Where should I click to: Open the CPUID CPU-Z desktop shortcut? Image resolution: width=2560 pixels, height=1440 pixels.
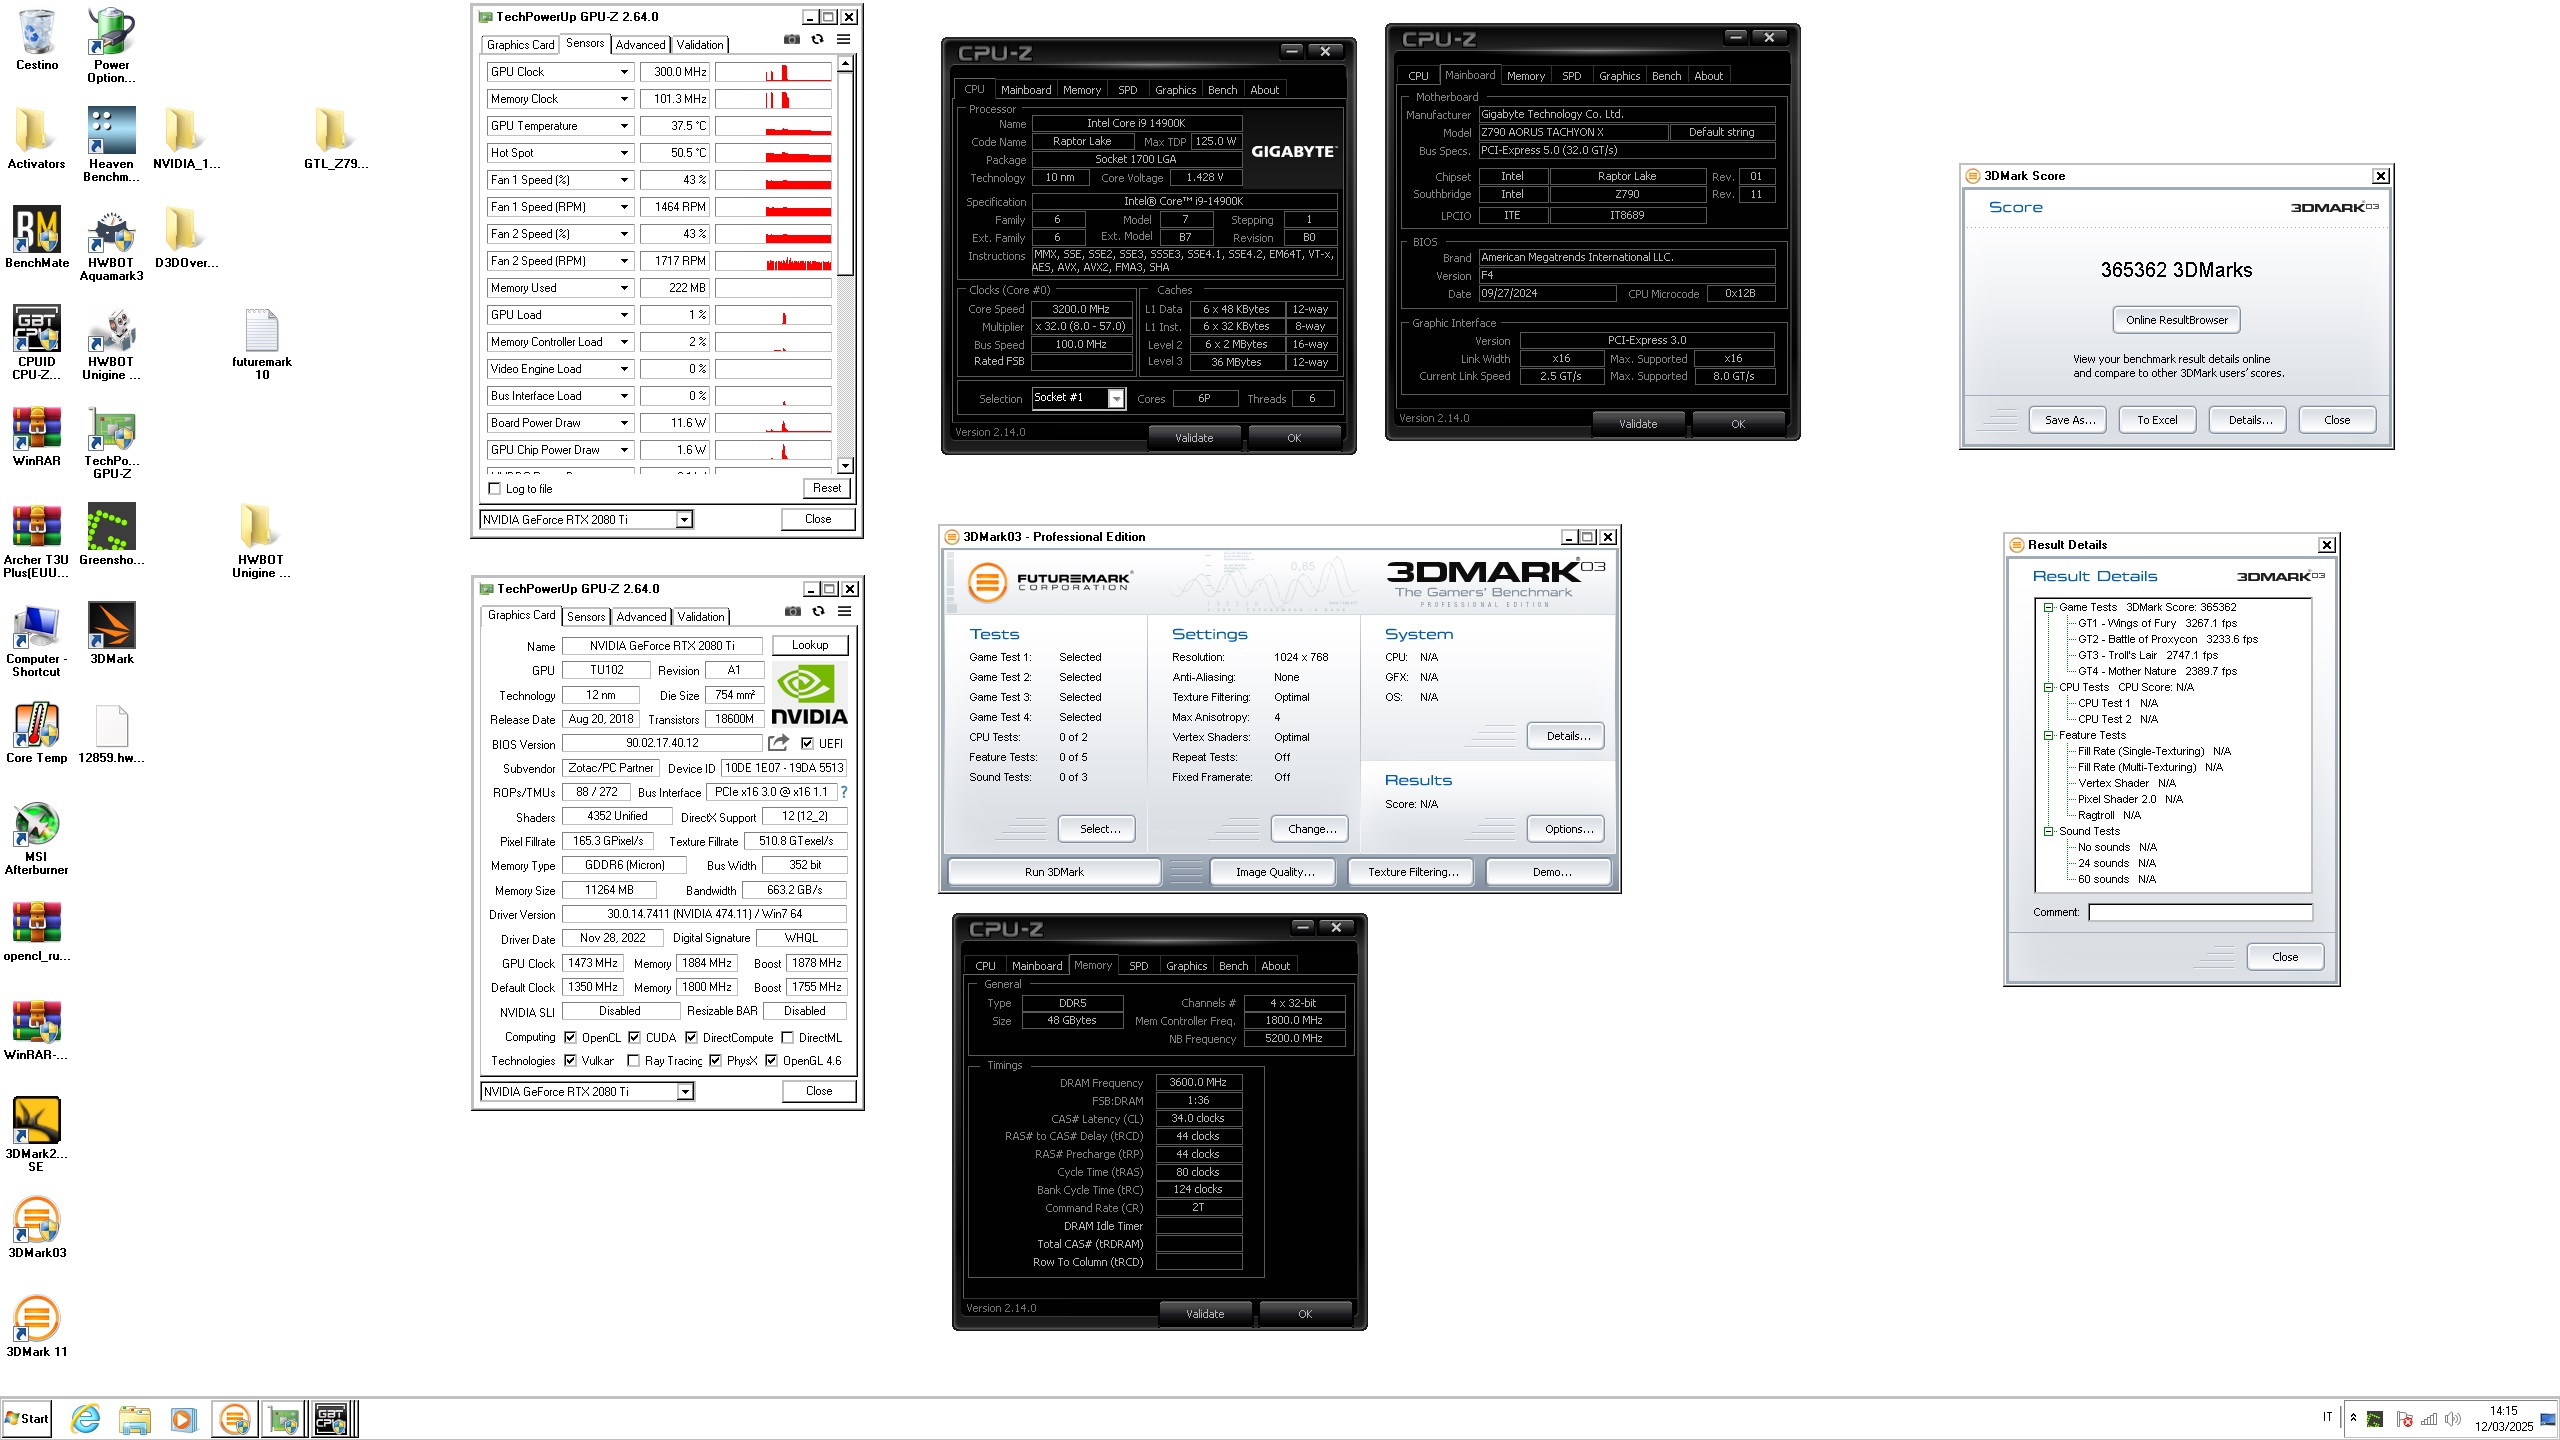click(37, 342)
